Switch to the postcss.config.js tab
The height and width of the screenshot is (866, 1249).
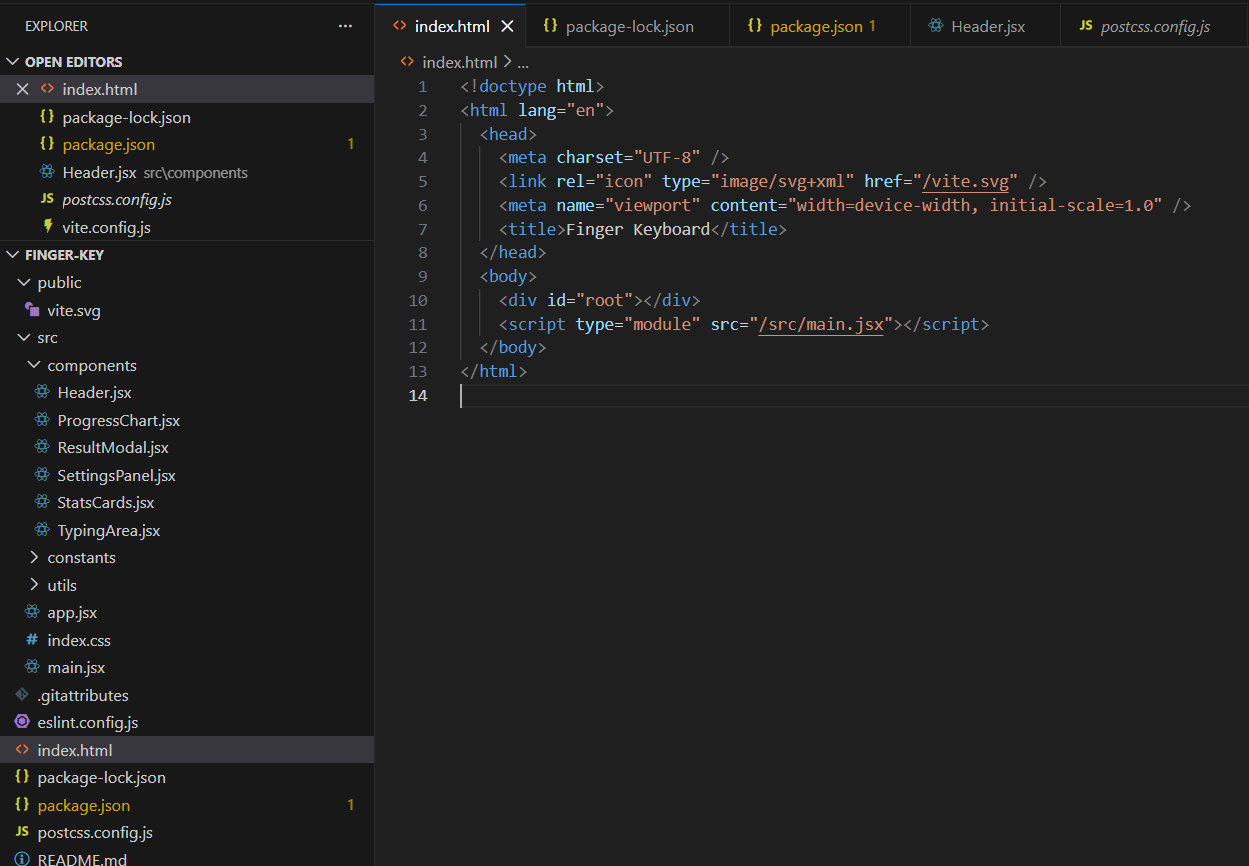(1154, 27)
